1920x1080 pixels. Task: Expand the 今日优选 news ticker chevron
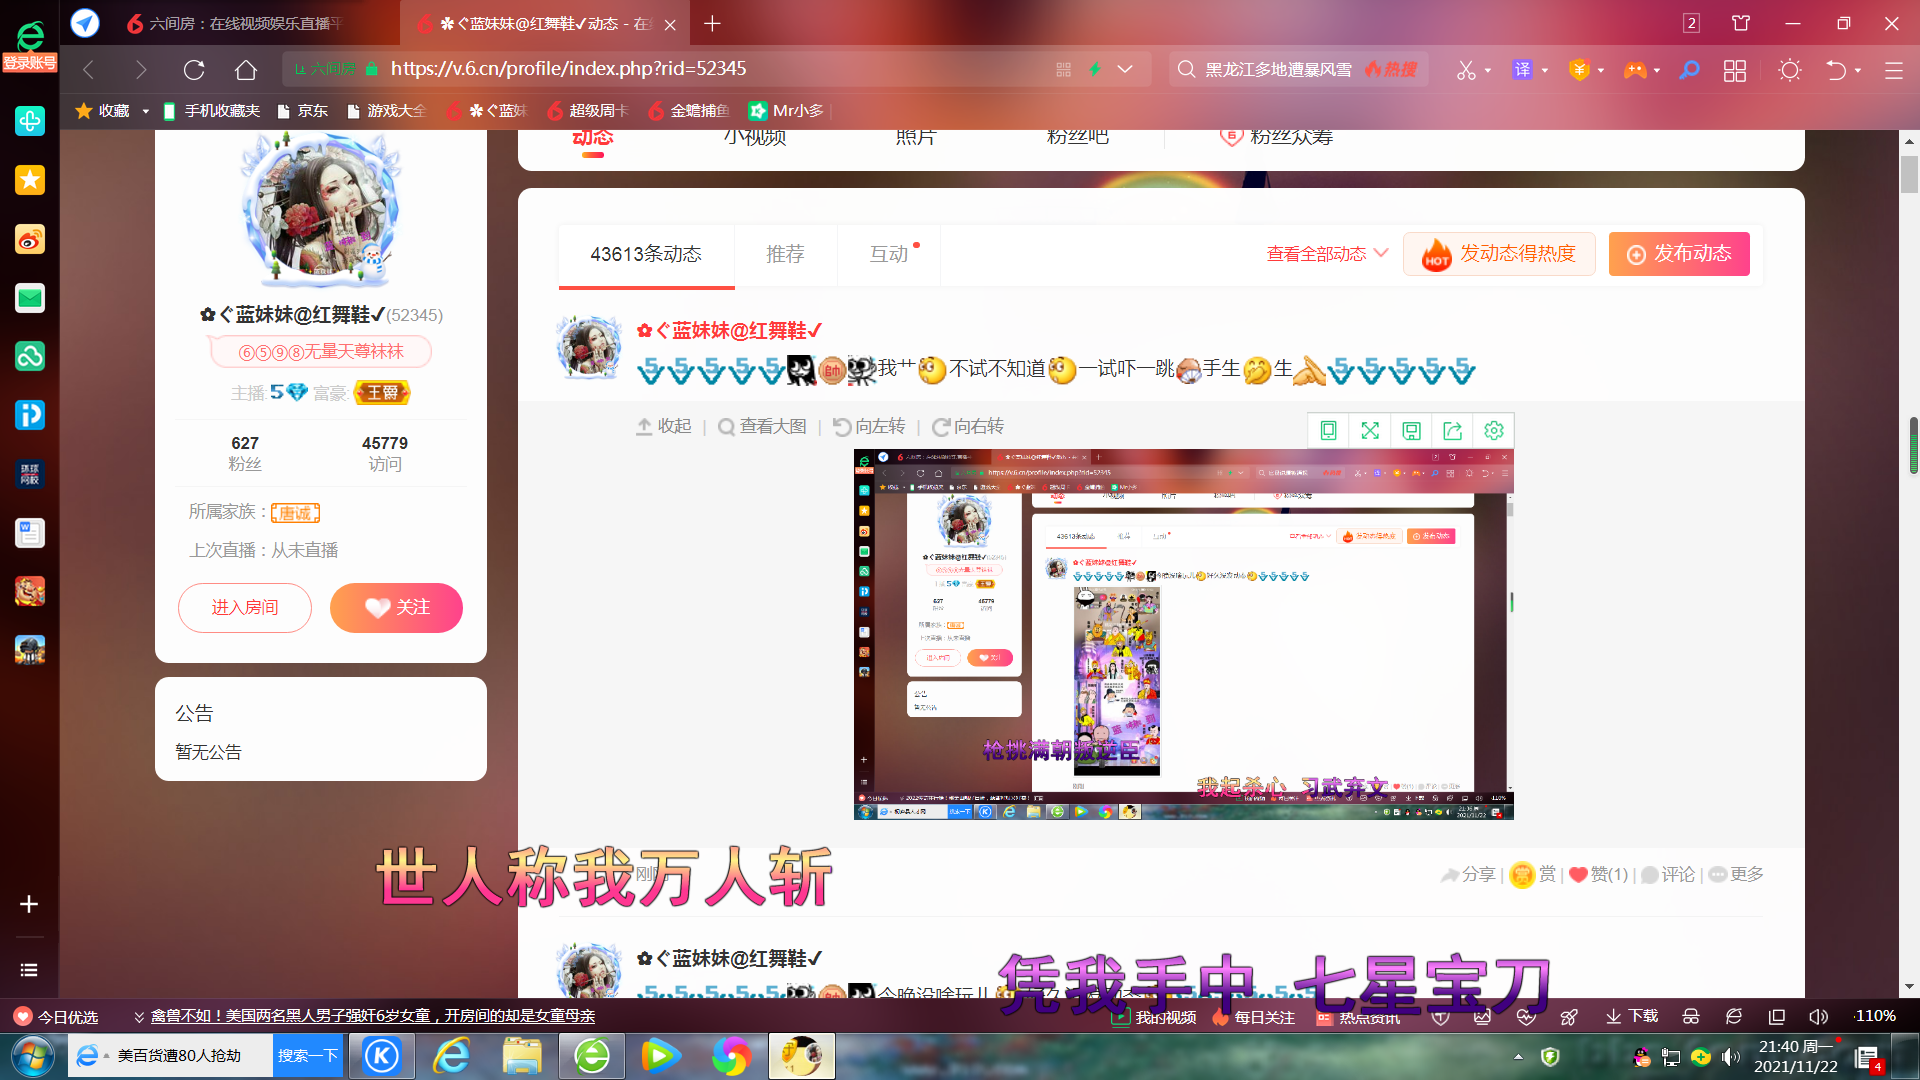click(x=139, y=1017)
